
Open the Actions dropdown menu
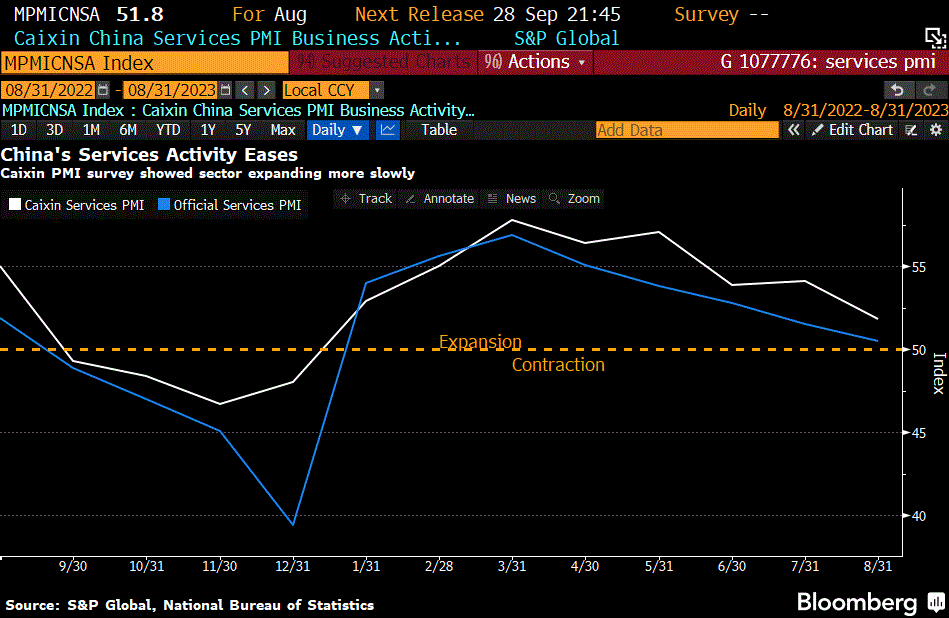click(536, 62)
